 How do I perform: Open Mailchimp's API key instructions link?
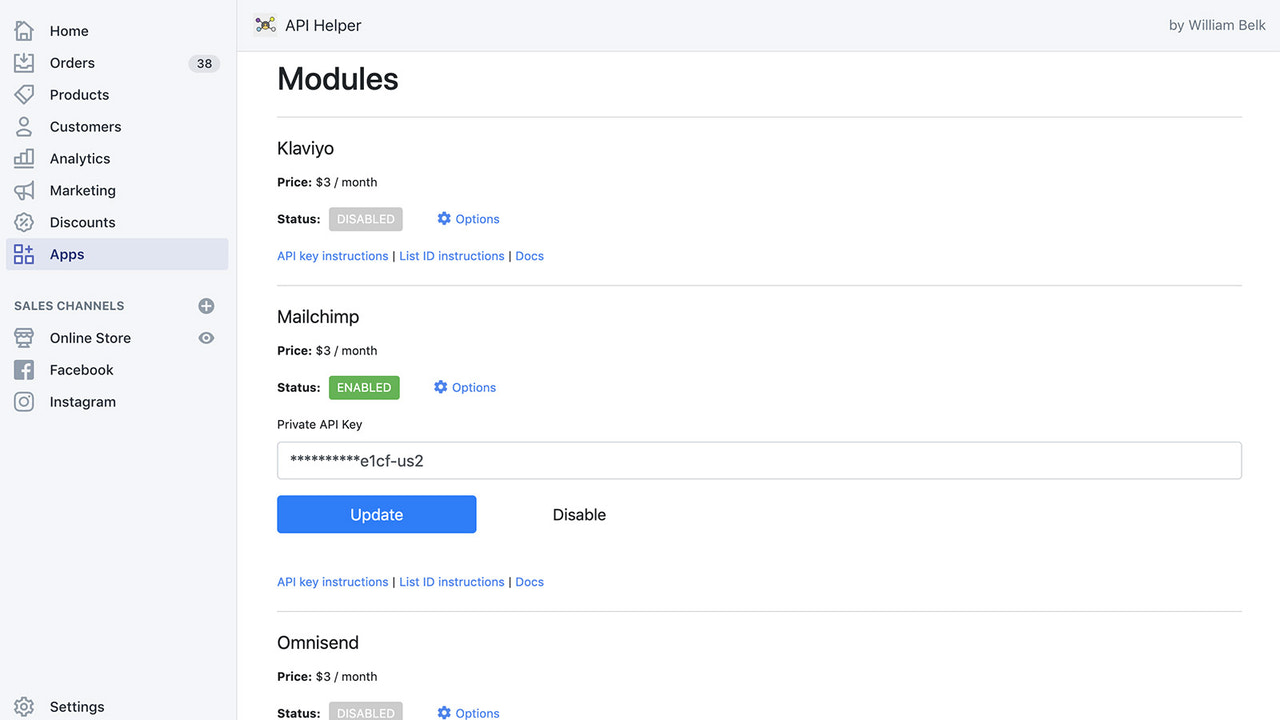pos(332,581)
